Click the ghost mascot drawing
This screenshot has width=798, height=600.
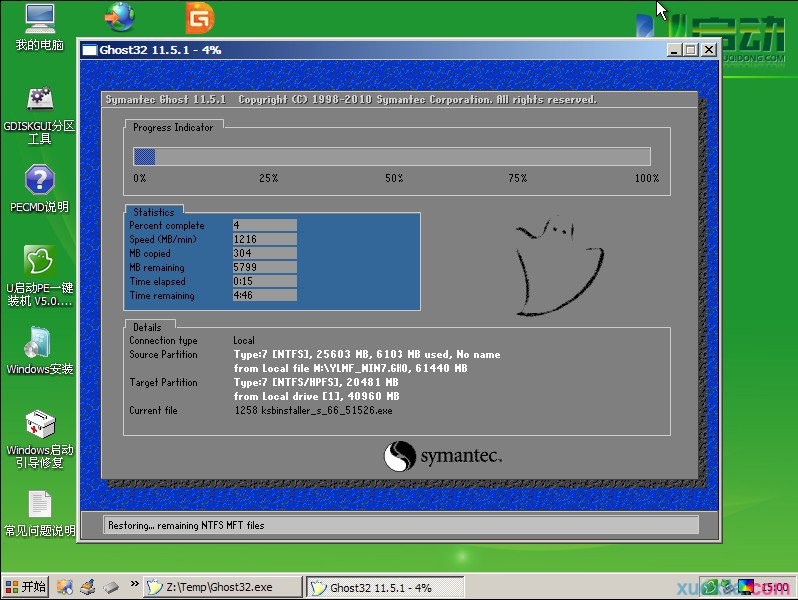tap(559, 266)
